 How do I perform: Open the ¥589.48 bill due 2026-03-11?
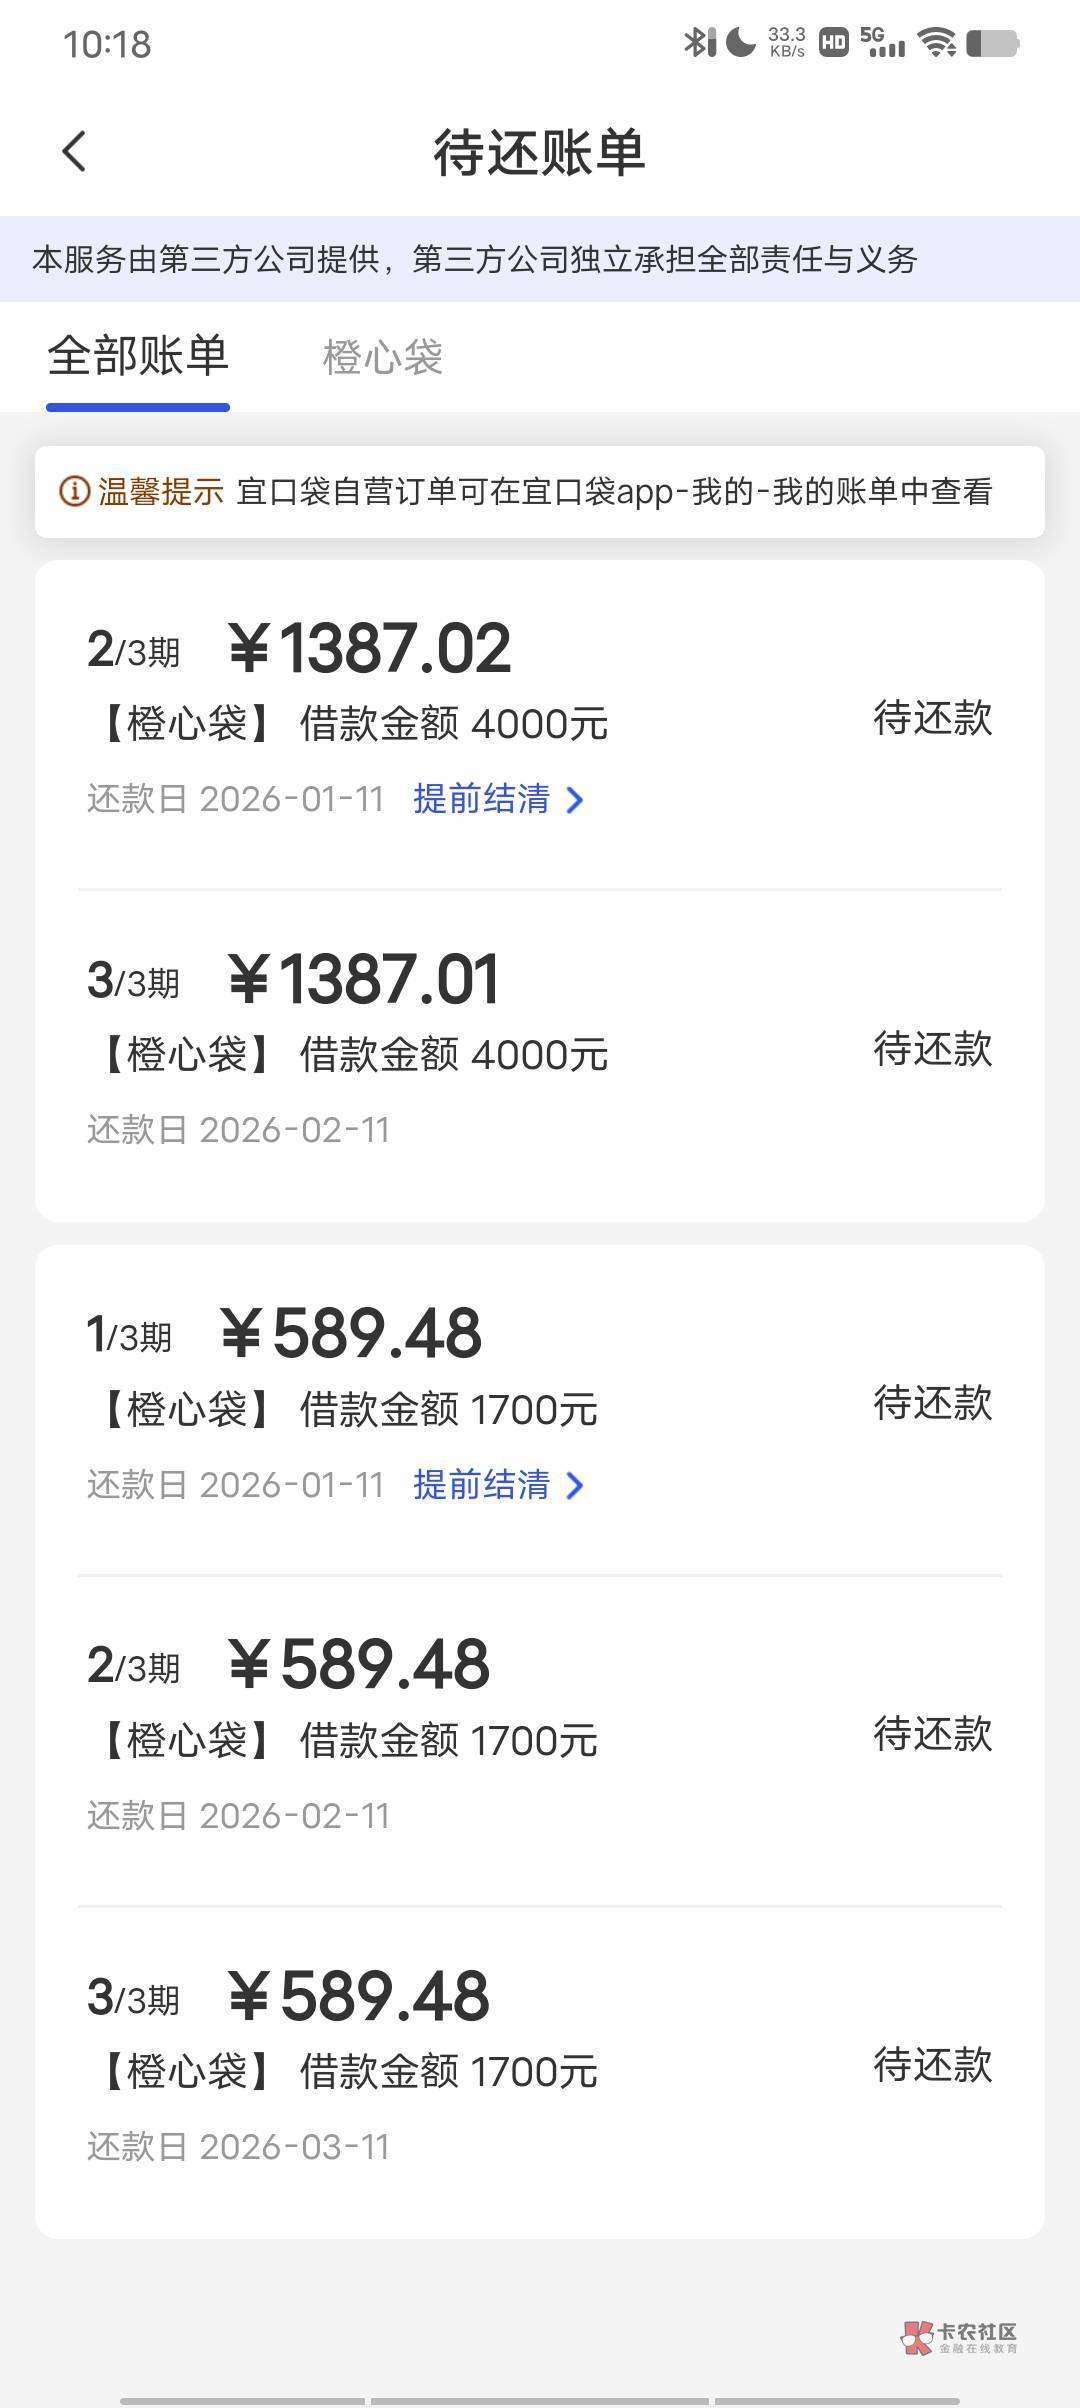pyautogui.click(x=540, y=2067)
